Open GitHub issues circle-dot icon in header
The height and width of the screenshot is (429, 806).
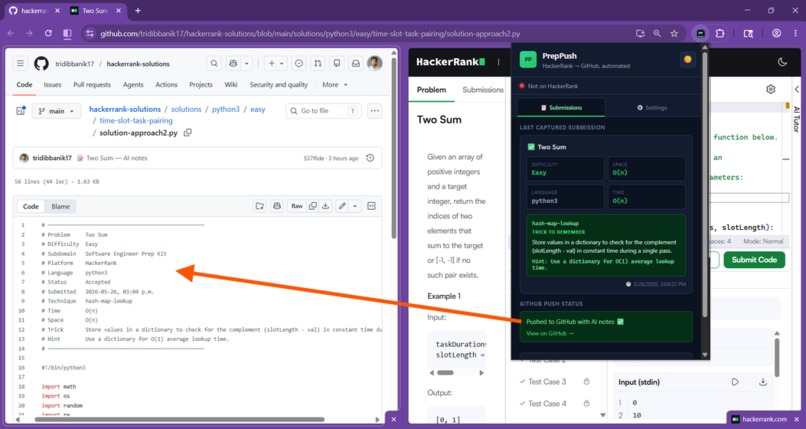[298, 64]
